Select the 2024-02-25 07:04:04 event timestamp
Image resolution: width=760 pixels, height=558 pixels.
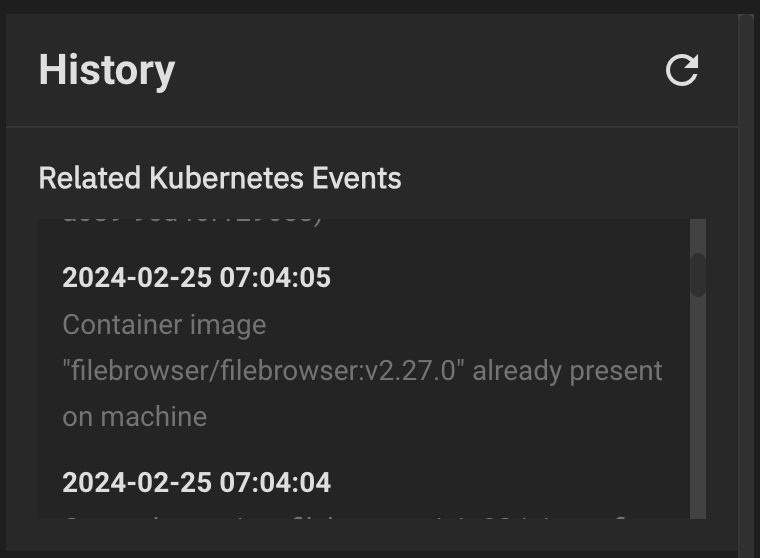(x=196, y=483)
